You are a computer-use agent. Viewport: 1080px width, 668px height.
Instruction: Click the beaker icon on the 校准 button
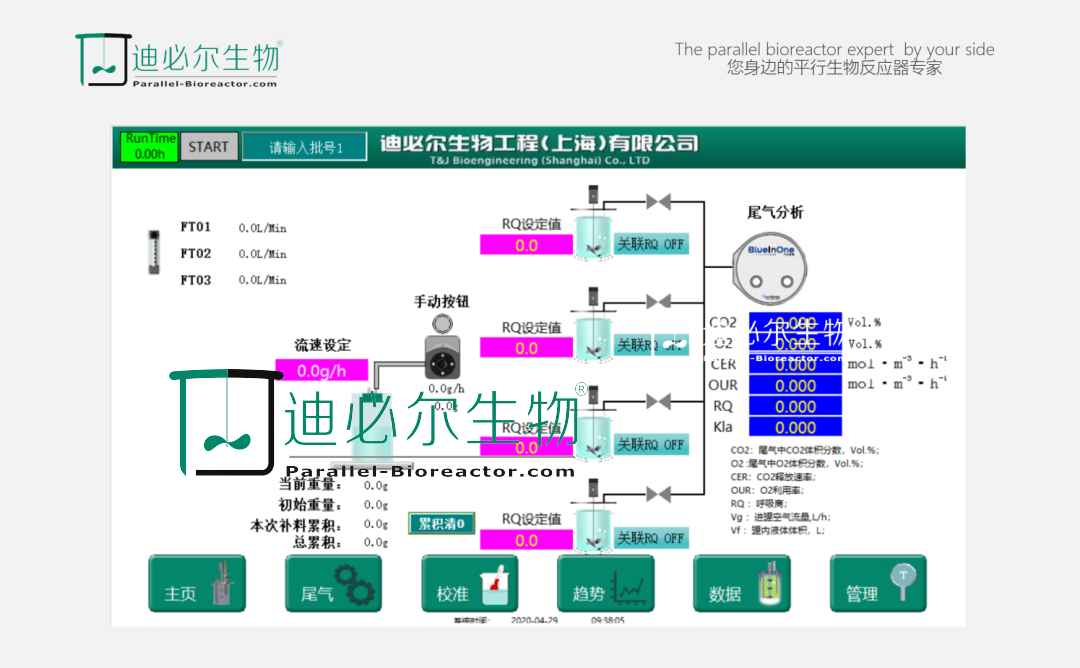pyautogui.click(x=495, y=585)
